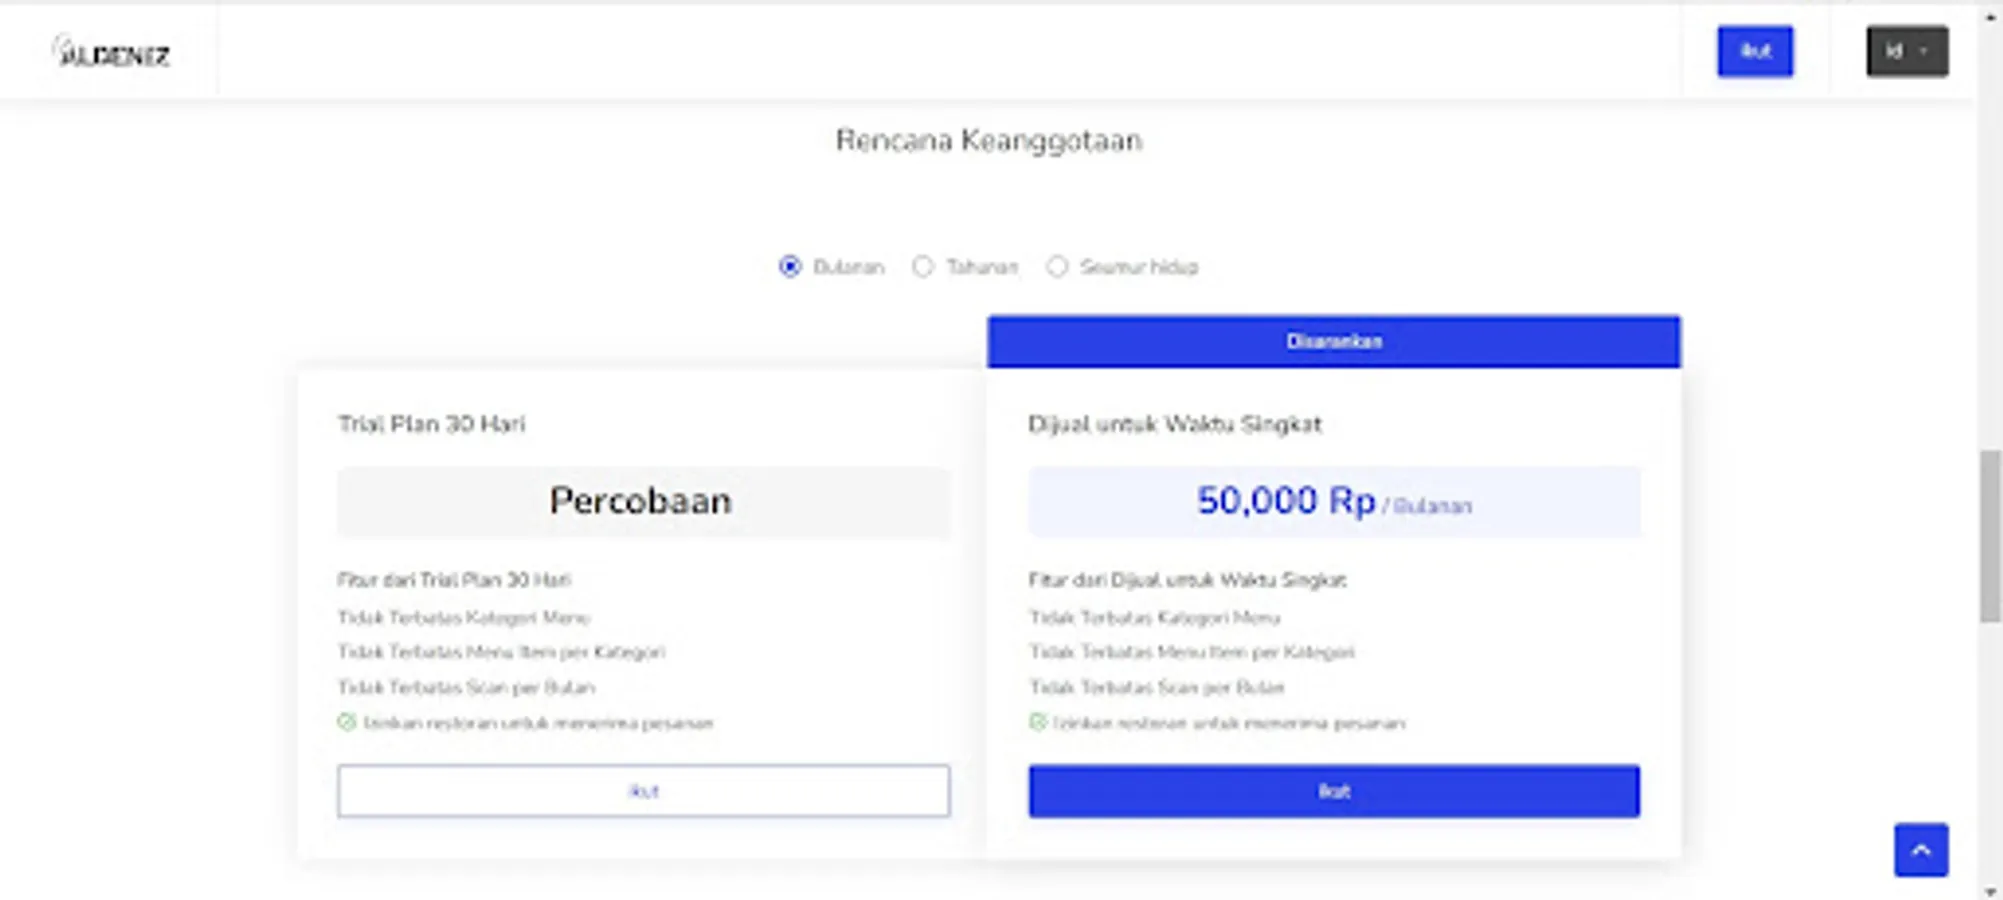The width and height of the screenshot is (2003, 900).
Task: Click the Aldenez logo in the header
Action: coord(112,53)
